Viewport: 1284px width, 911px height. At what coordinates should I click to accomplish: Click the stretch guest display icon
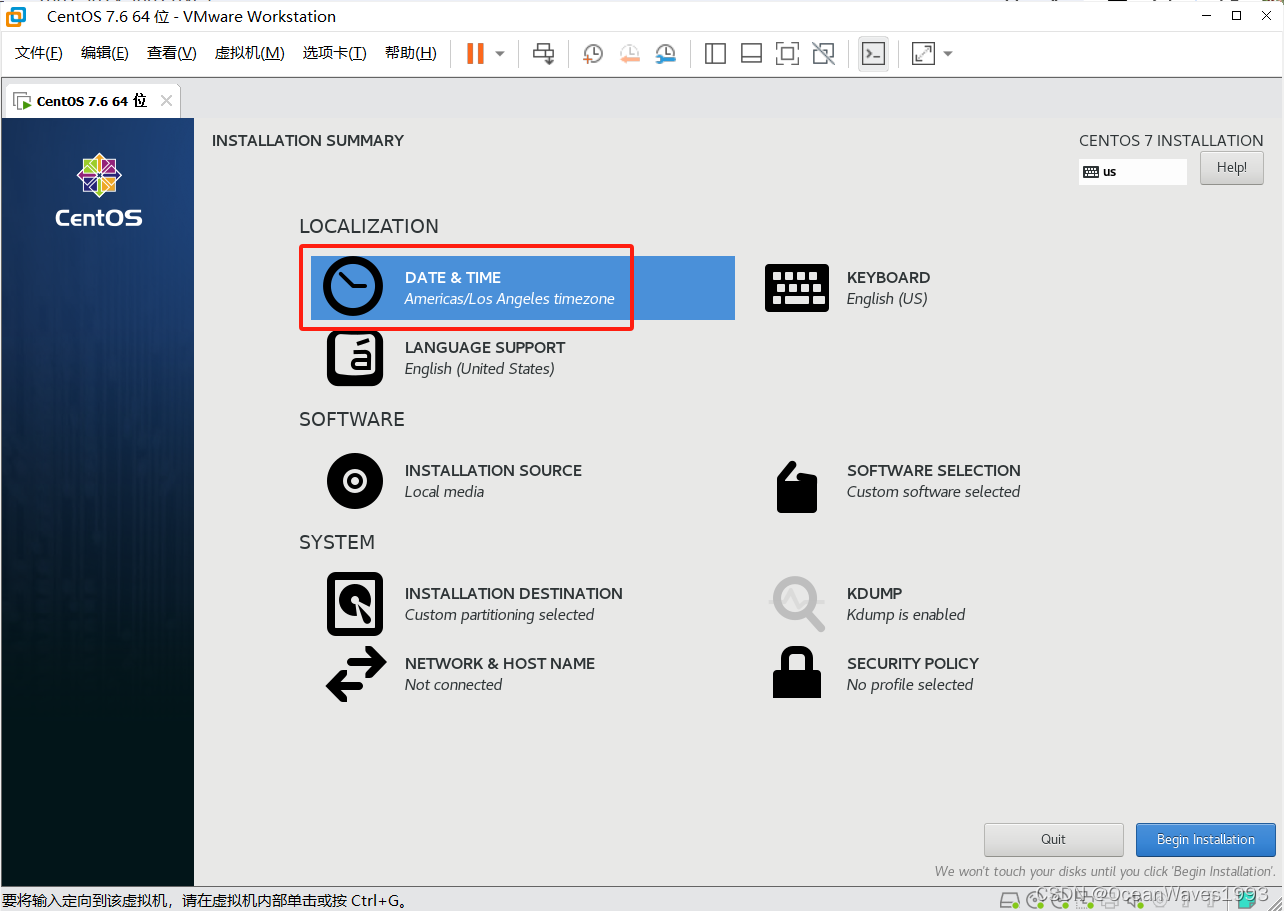point(923,54)
